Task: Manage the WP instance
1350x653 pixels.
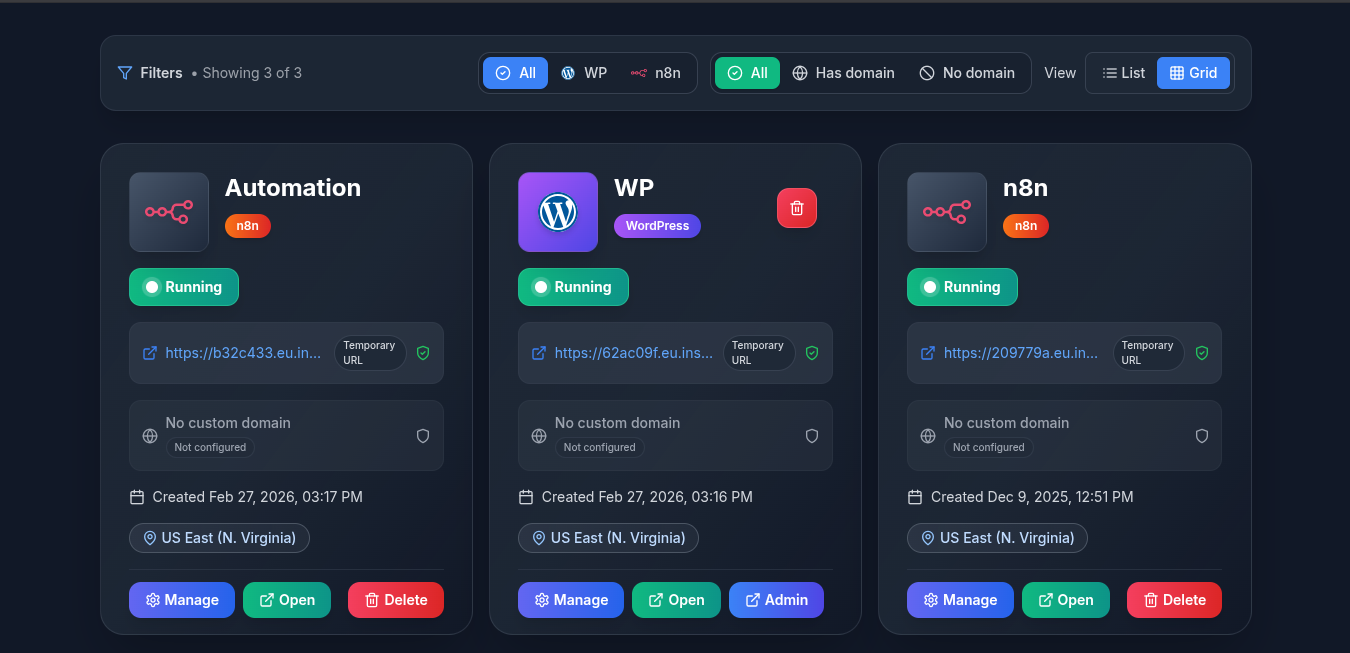Action: tap(571, 600)
